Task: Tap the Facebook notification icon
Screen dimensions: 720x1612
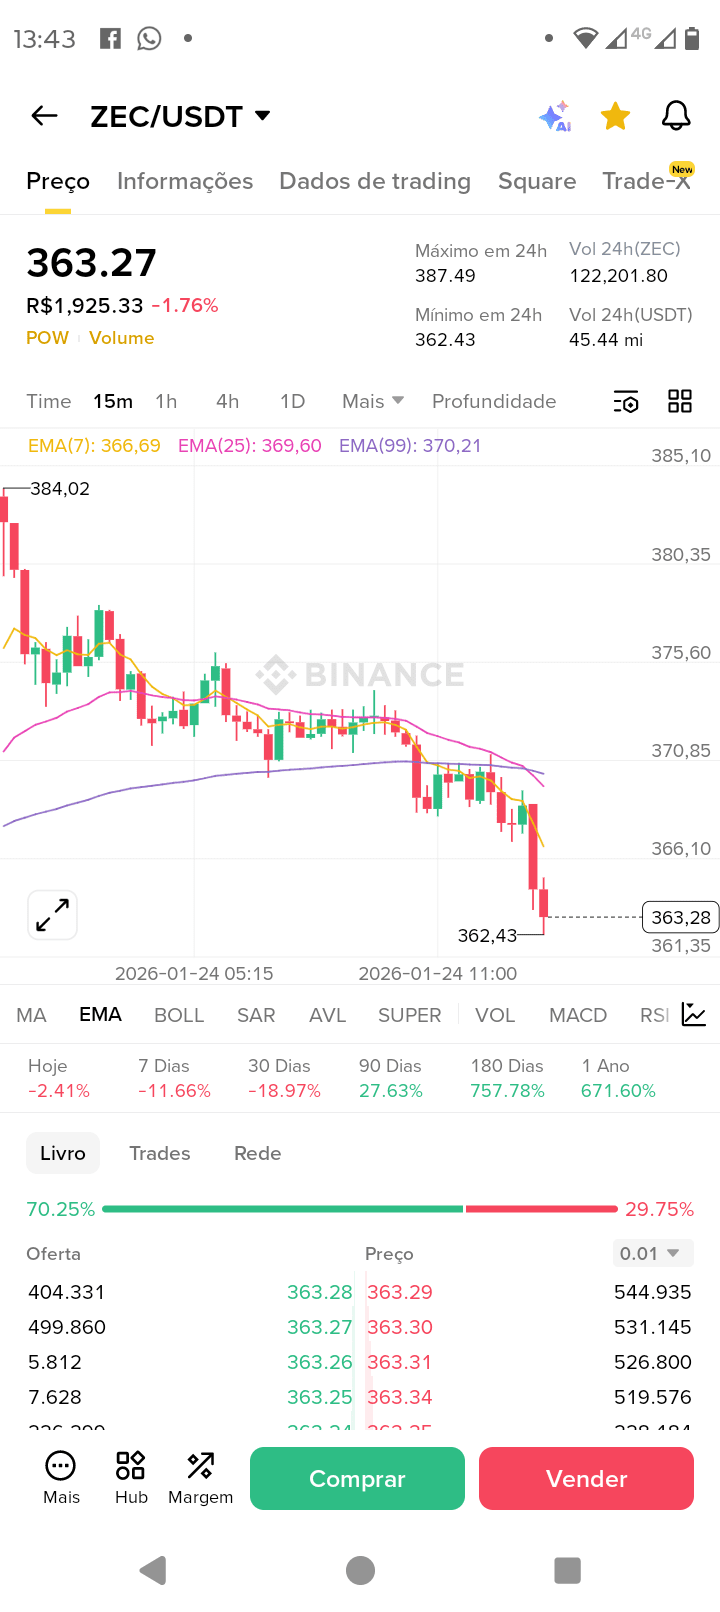Action: click(110, 39)
